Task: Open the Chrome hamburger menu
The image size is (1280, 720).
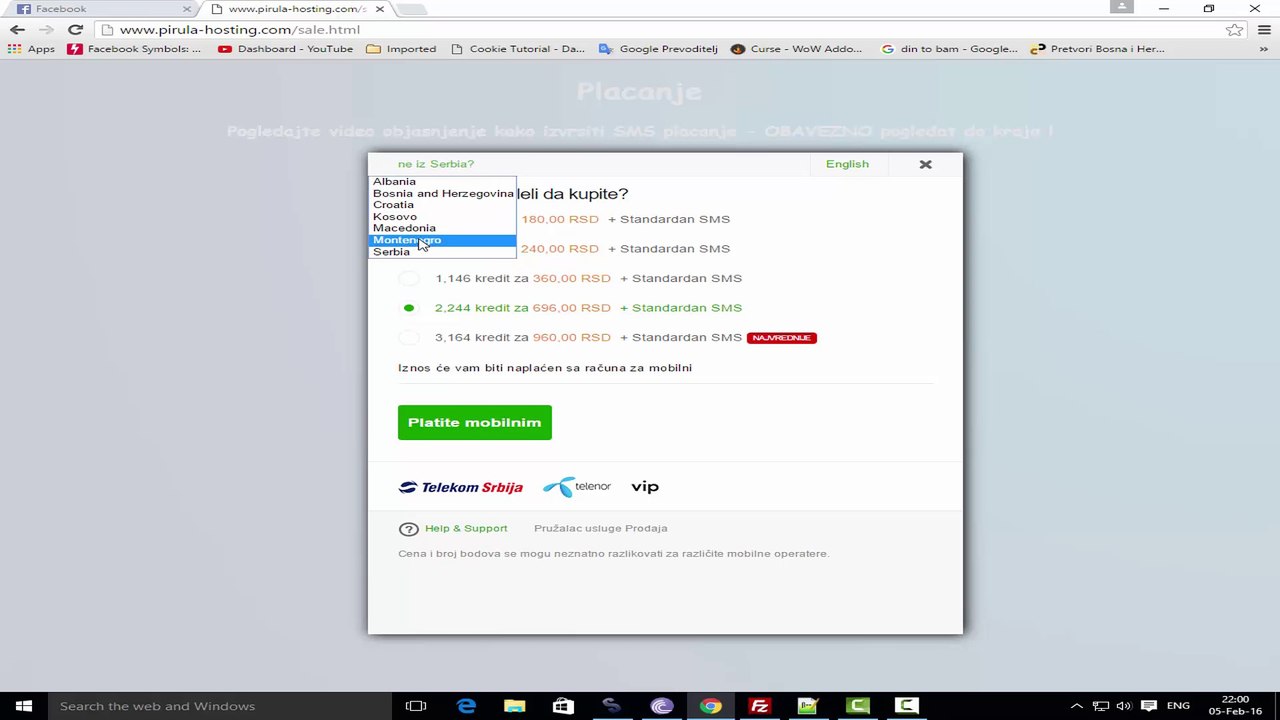Action: point(1264,30)
